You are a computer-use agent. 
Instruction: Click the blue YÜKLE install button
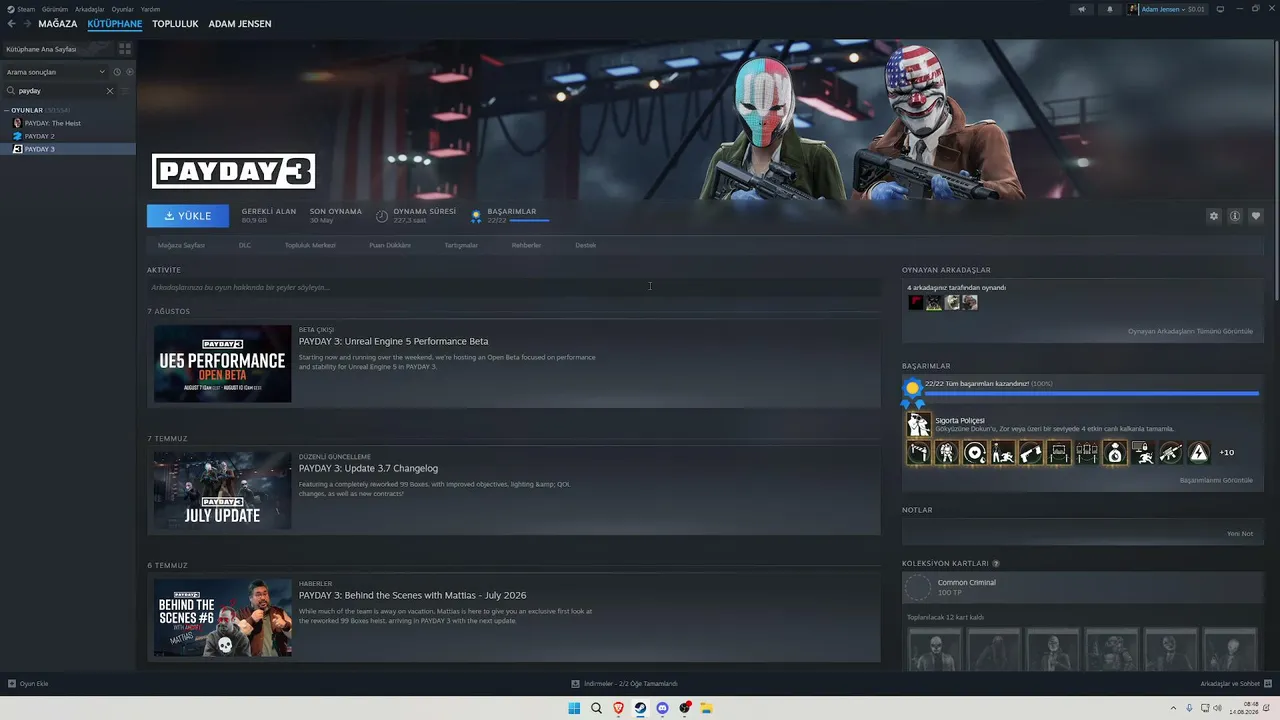(x=187, y=216)
